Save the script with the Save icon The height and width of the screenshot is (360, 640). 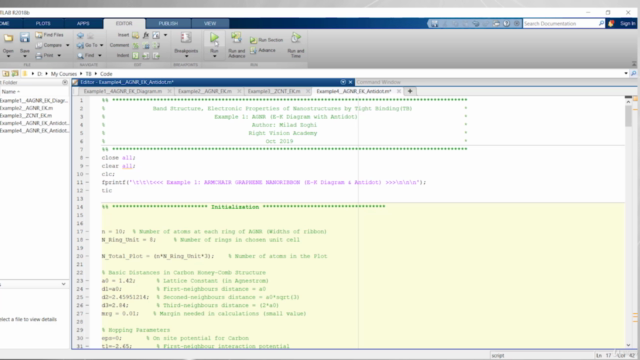point(24,38)
